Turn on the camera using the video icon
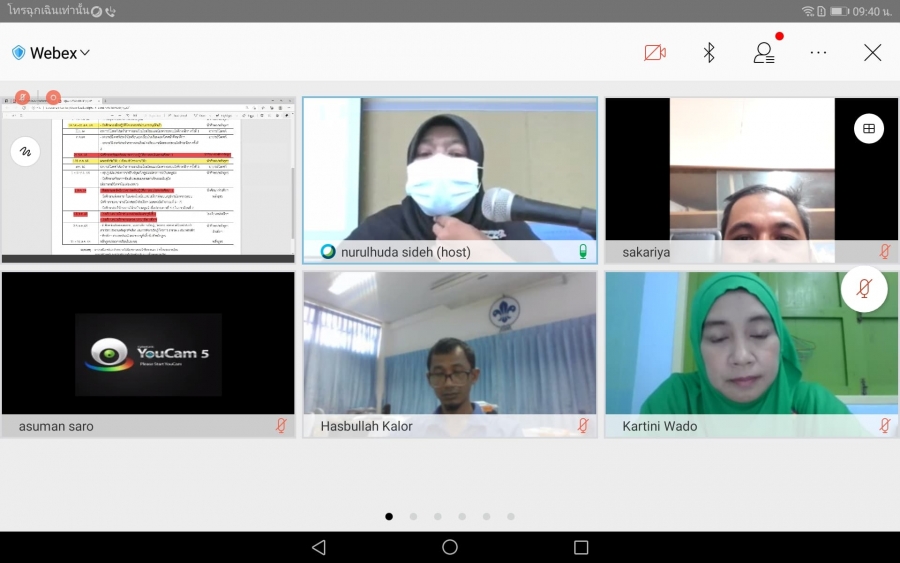The height and width of the screenshot is (563, 900). point(655,53)
